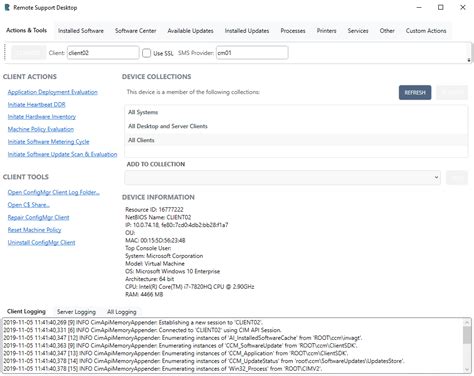Enable the Use SSL checkbox
474x376 pixels.
[146, 53]
